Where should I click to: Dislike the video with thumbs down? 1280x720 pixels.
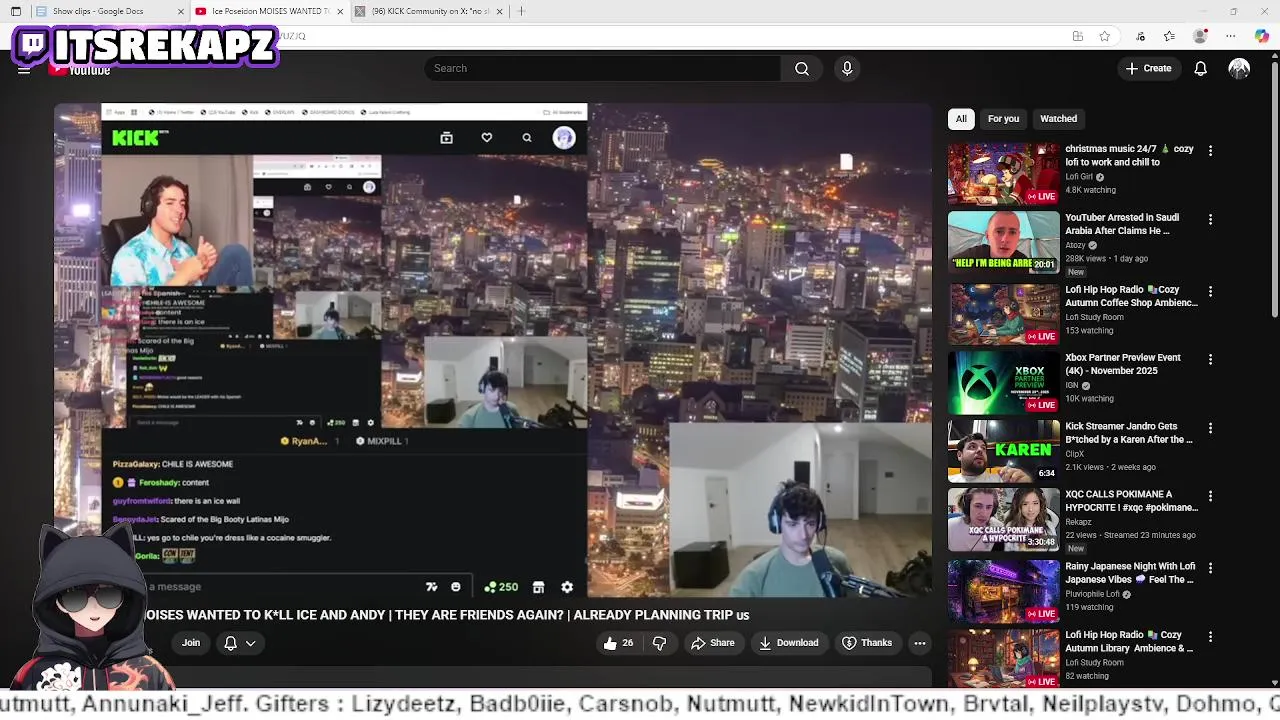tap(659, 643)
